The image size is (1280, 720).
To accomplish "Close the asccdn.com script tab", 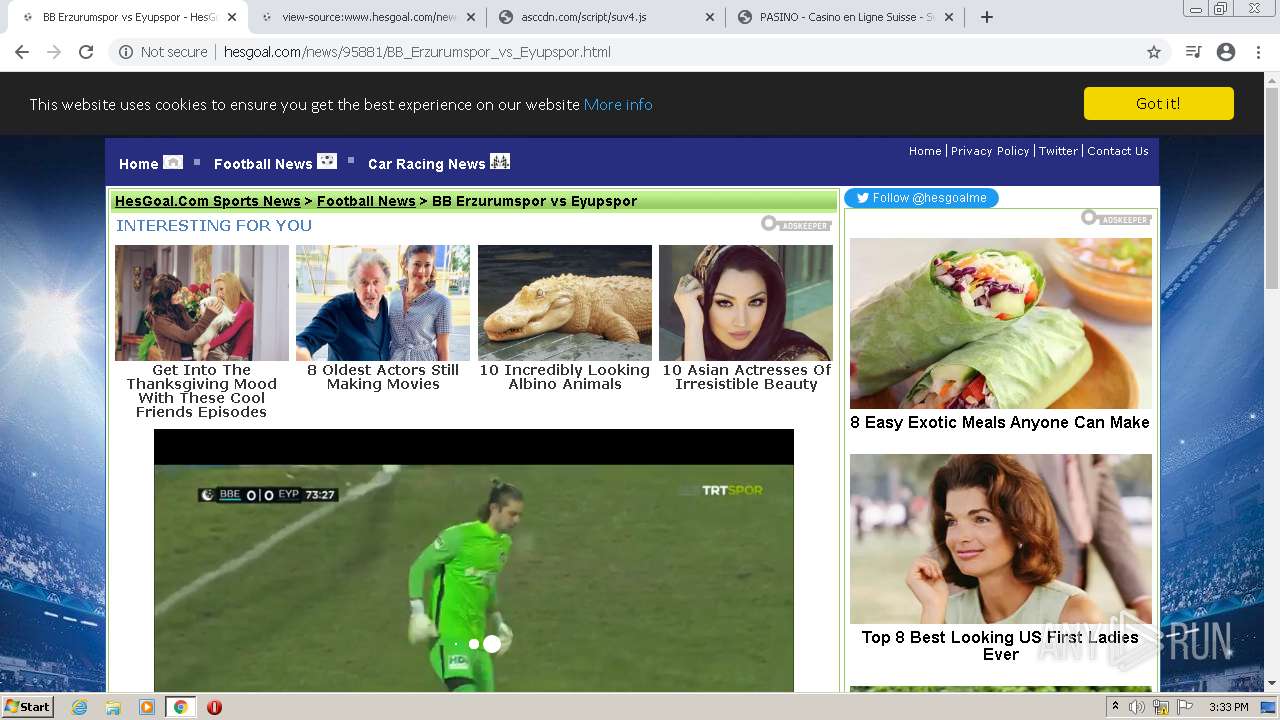I will pyautogui.click(x=710, y=17).
